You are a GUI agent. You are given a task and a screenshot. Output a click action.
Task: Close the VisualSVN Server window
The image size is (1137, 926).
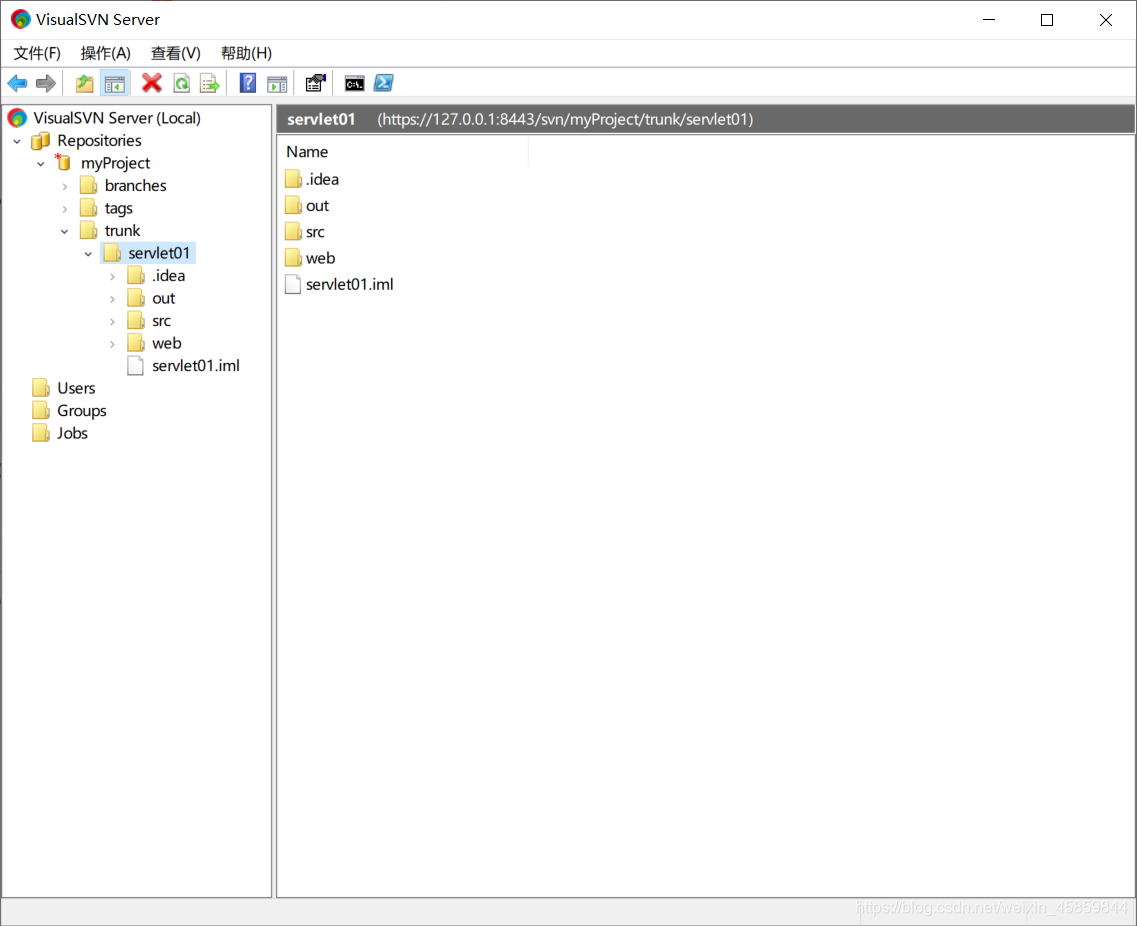click(x=1106, y=20)
